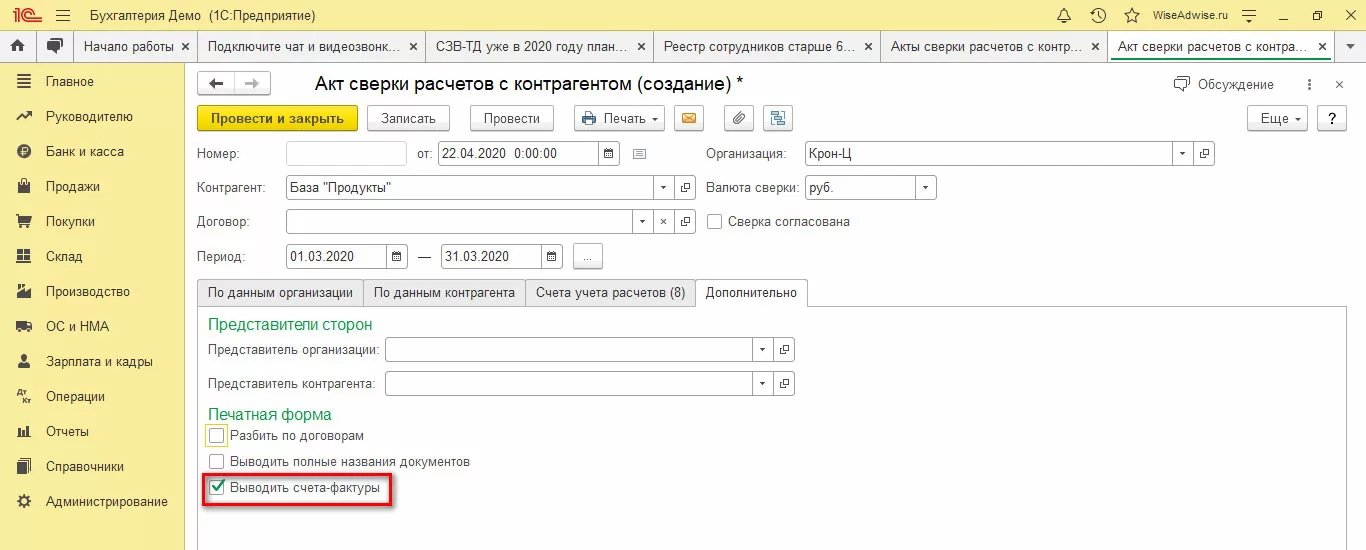Open Отчеты section in sidebar
This screenshot has width=1366, height=550.
[67, 431]
